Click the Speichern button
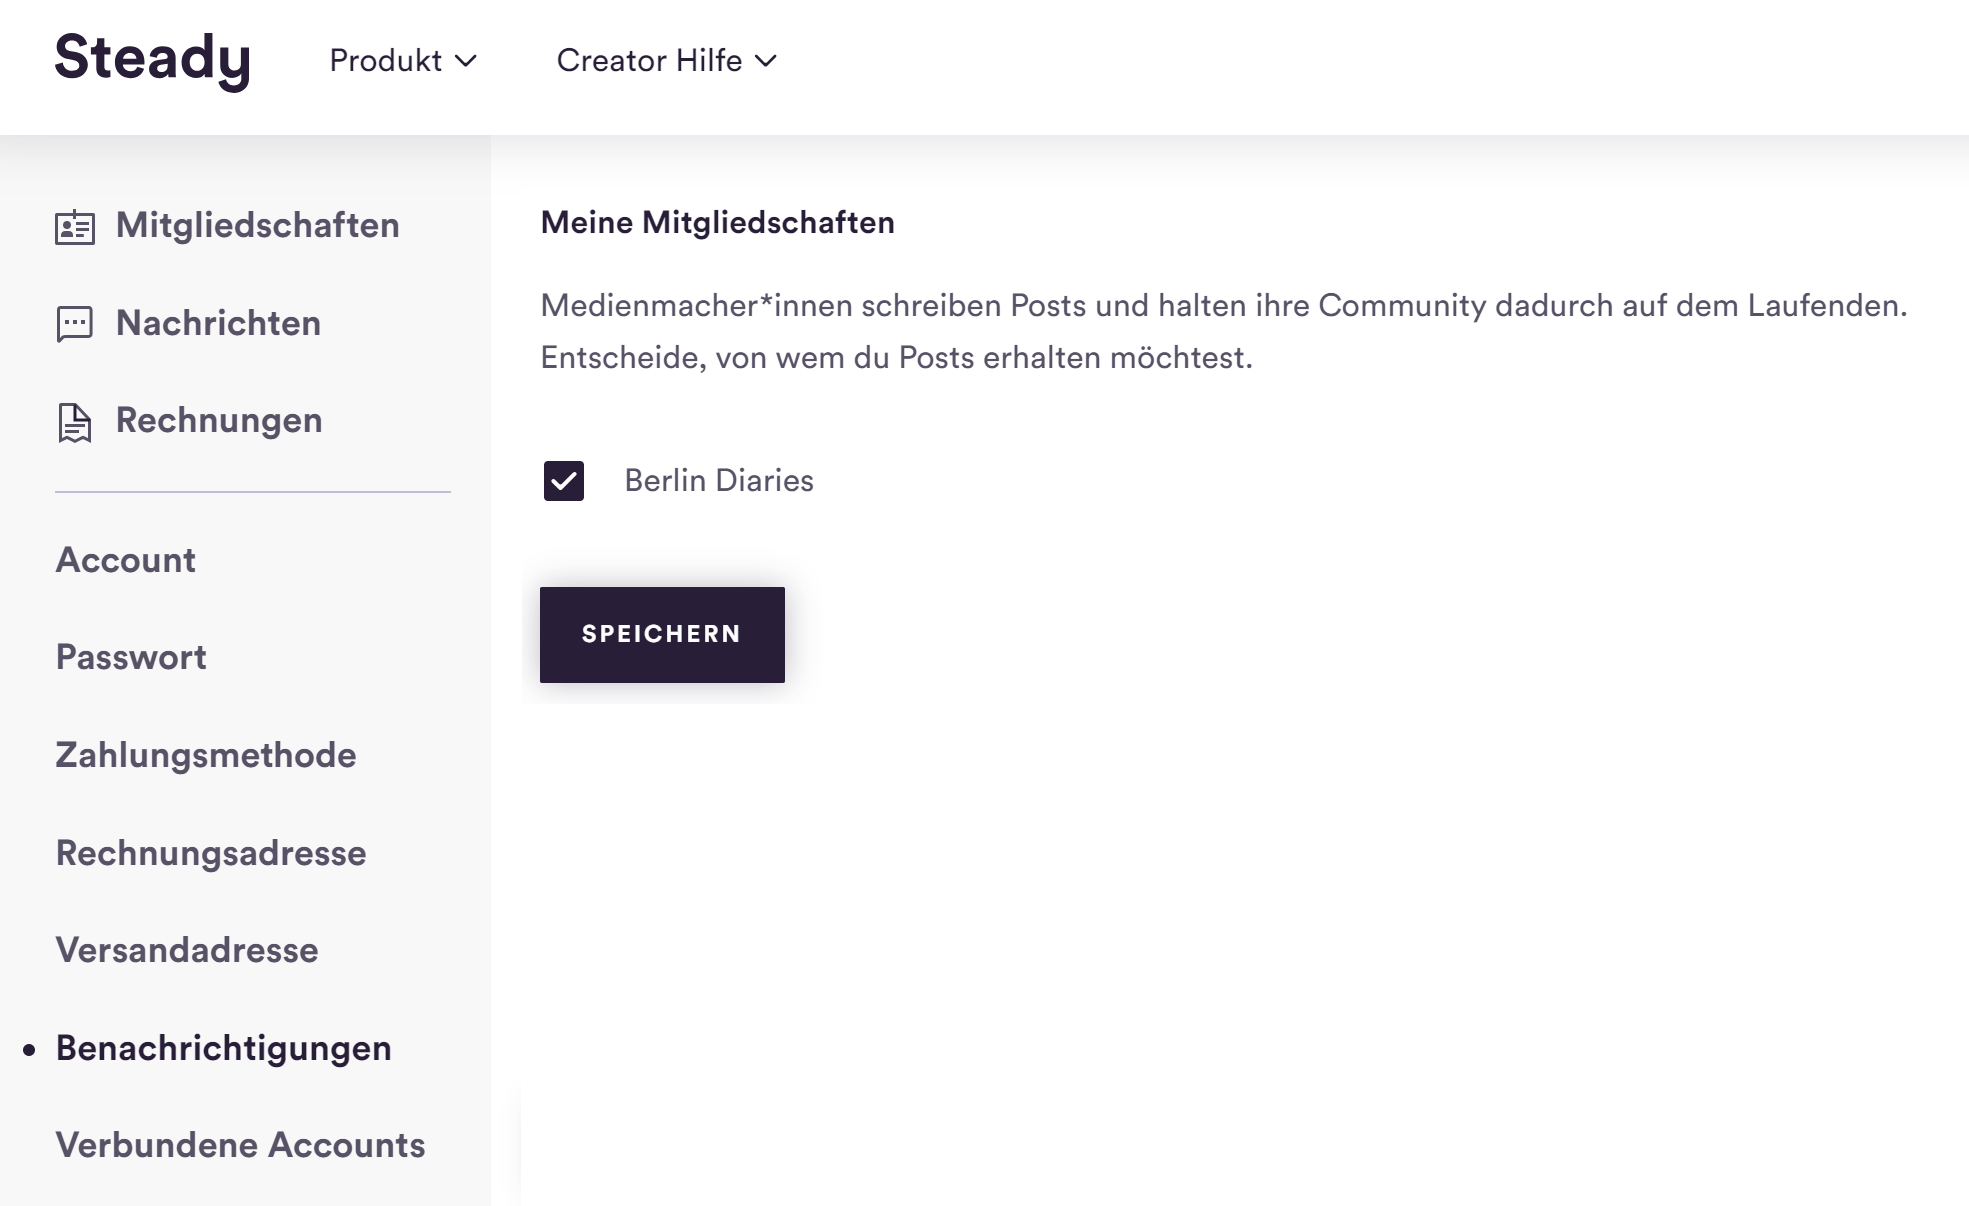 click(662, 635)
